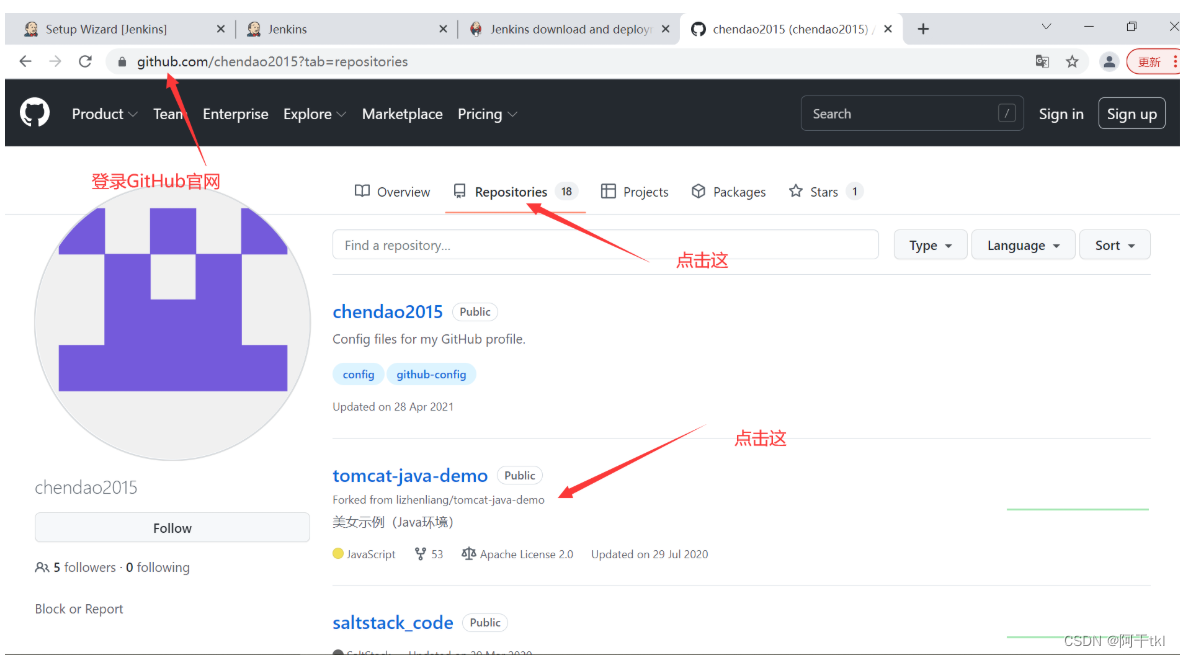Click the repositories count badge 18

[567, 191]
